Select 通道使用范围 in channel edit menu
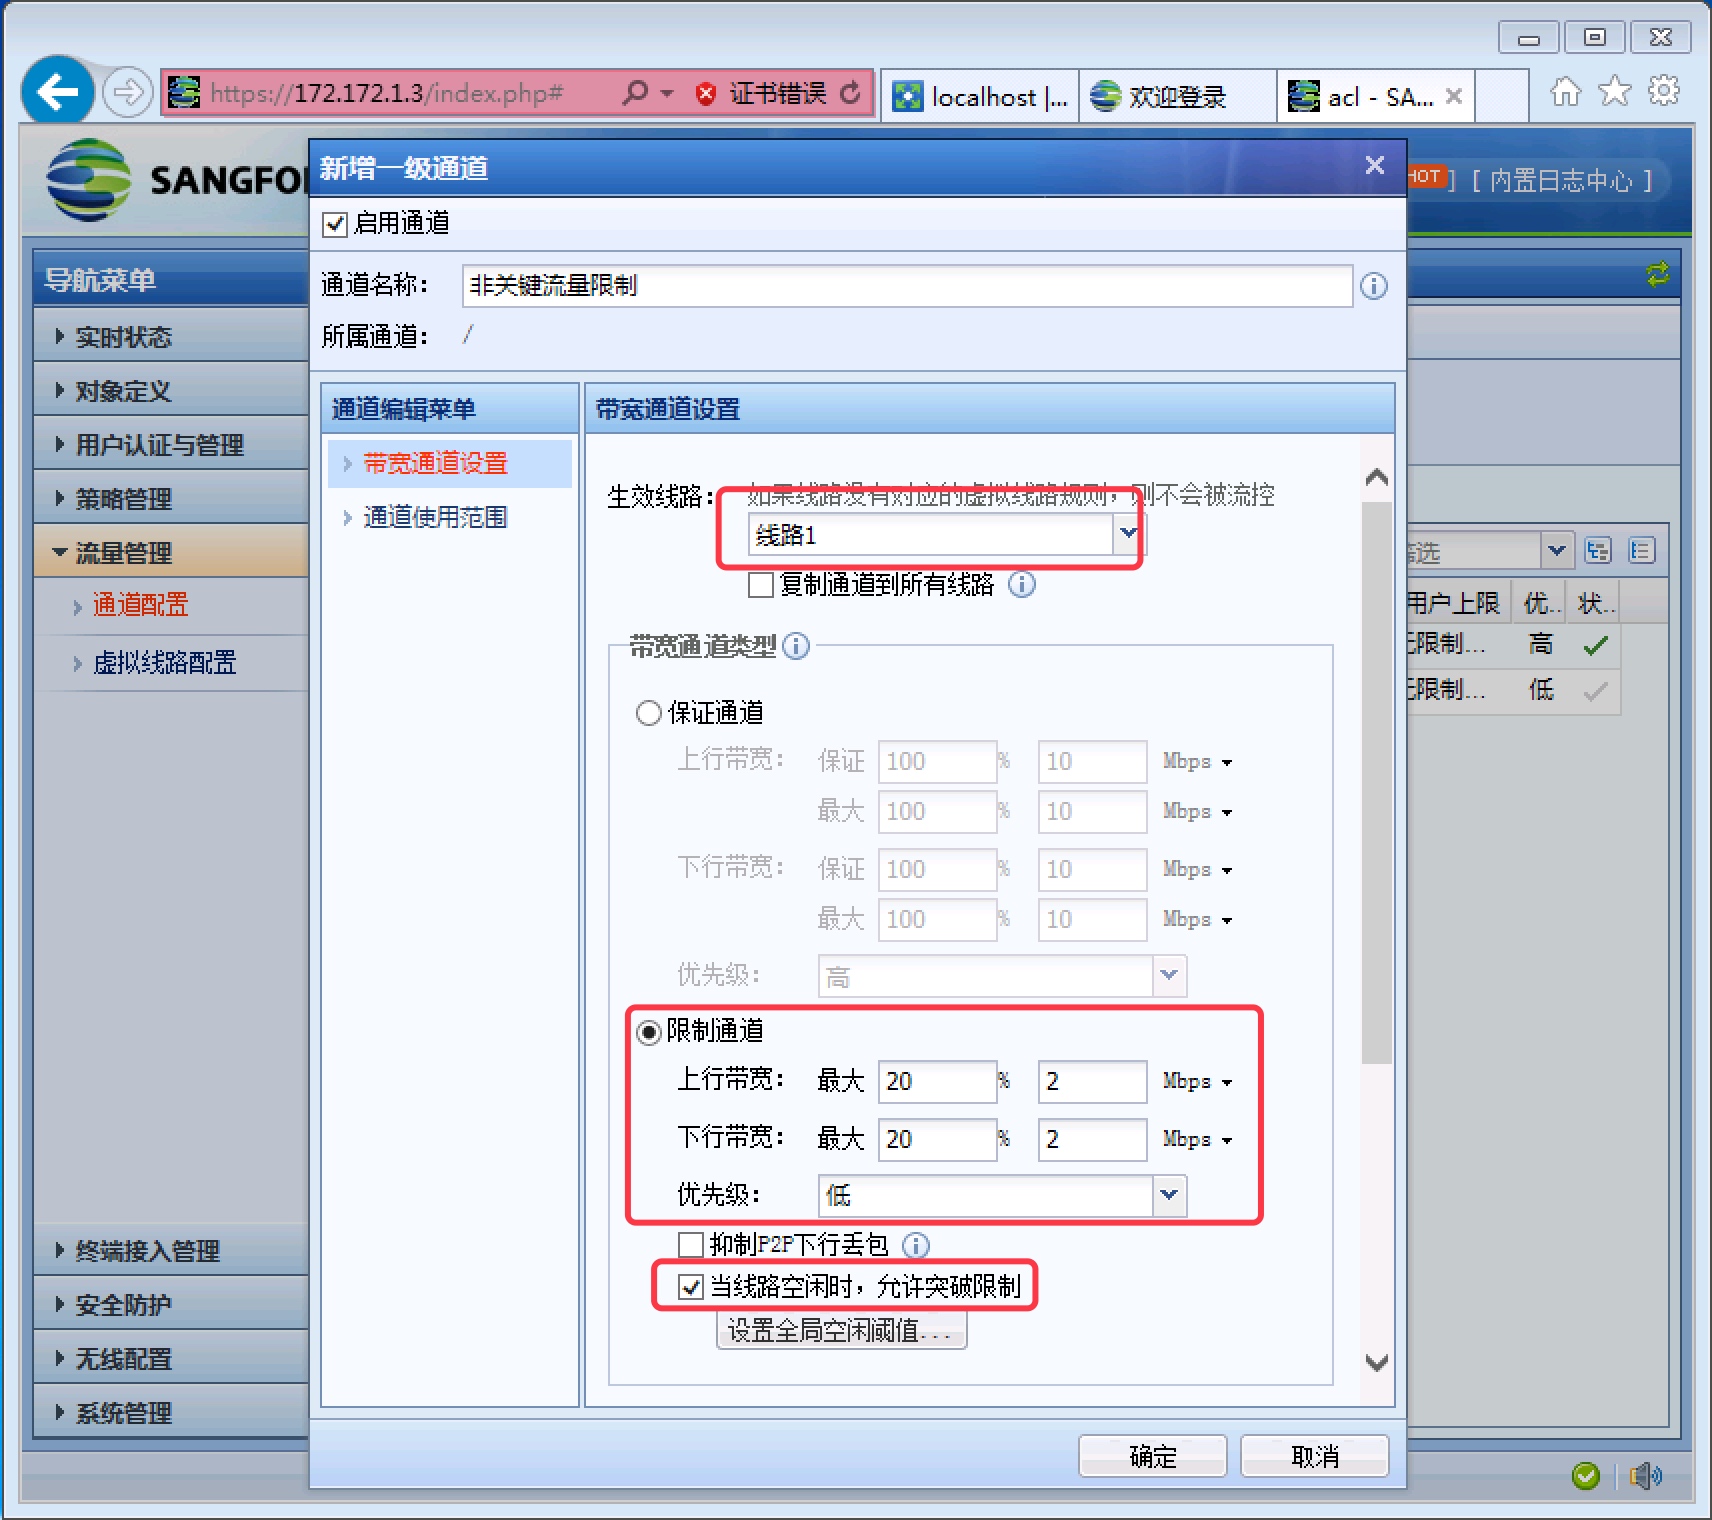This screenshot has height=1520, width=1712. coord(435,517)
